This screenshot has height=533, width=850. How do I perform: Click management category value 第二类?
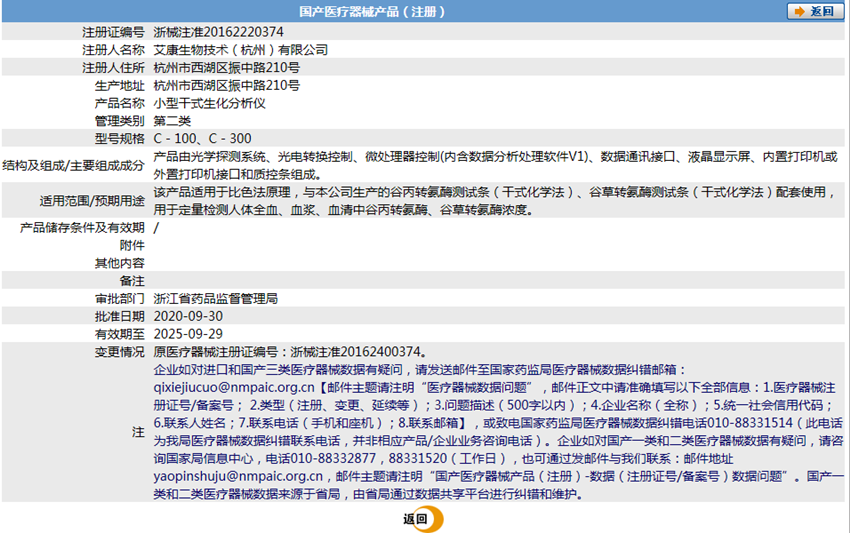click(172, 121)
